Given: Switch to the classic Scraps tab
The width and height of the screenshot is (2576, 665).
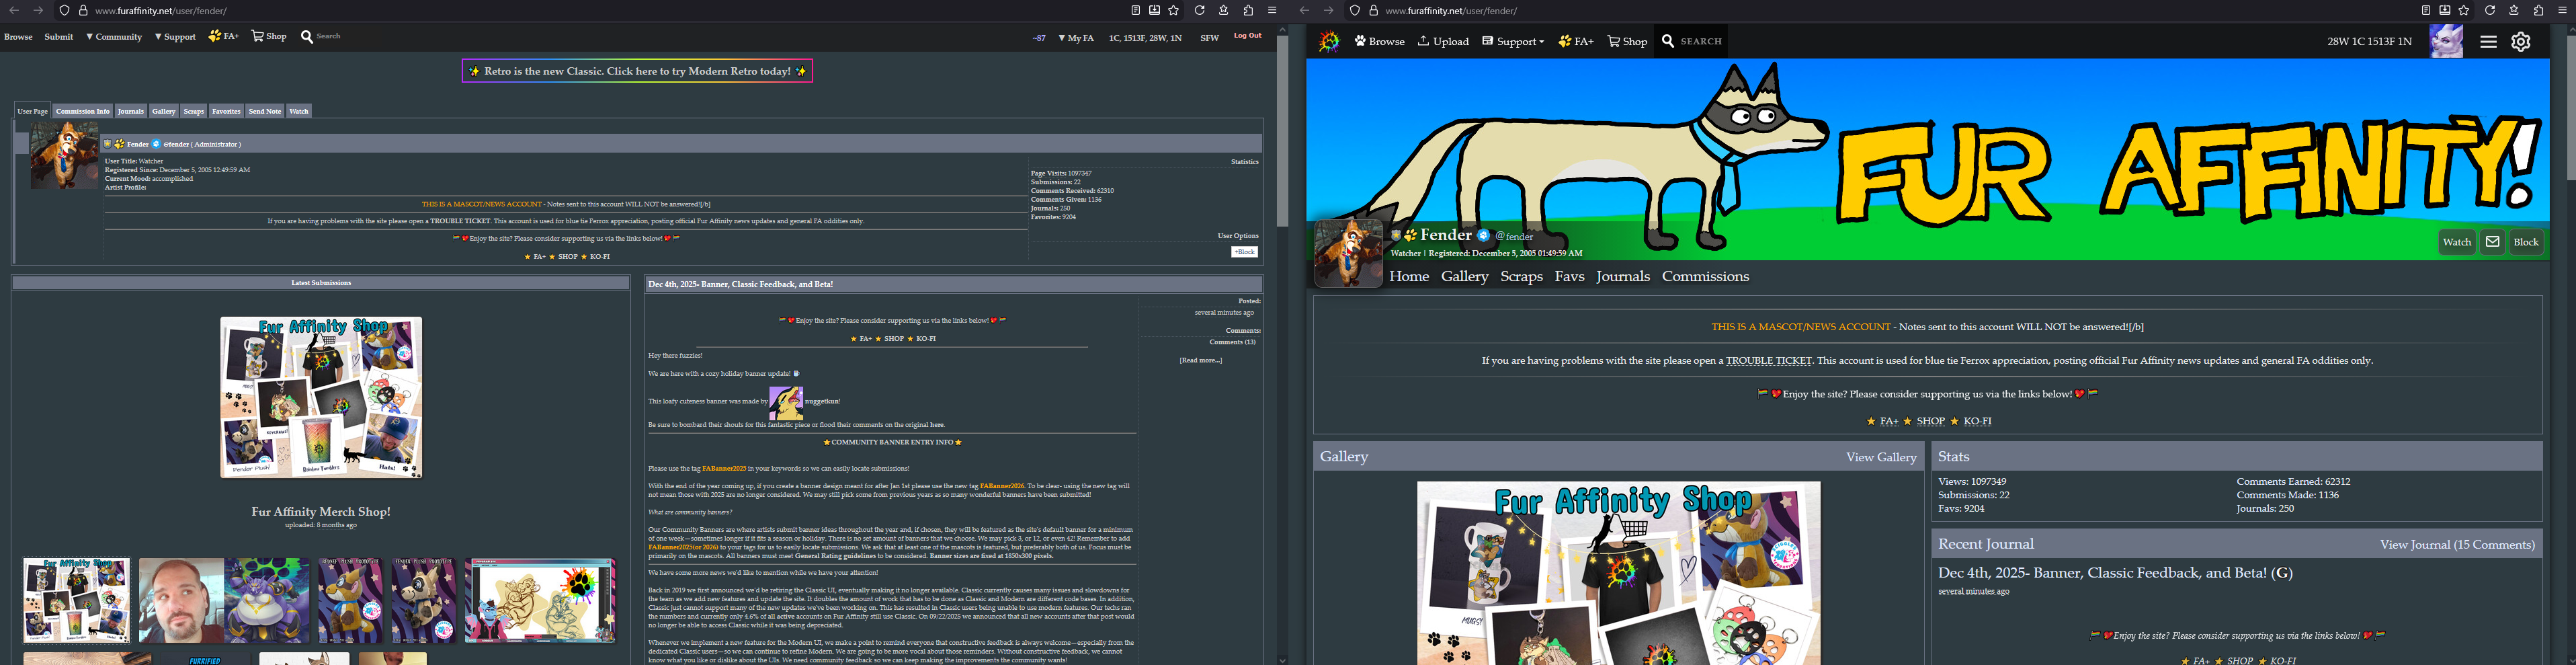Looking at the screenshot, I should coord(194,111).
